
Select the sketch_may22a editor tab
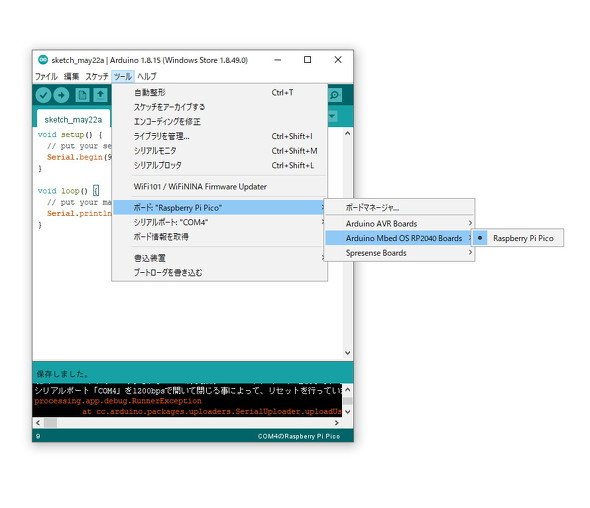[x=73, y=120]
